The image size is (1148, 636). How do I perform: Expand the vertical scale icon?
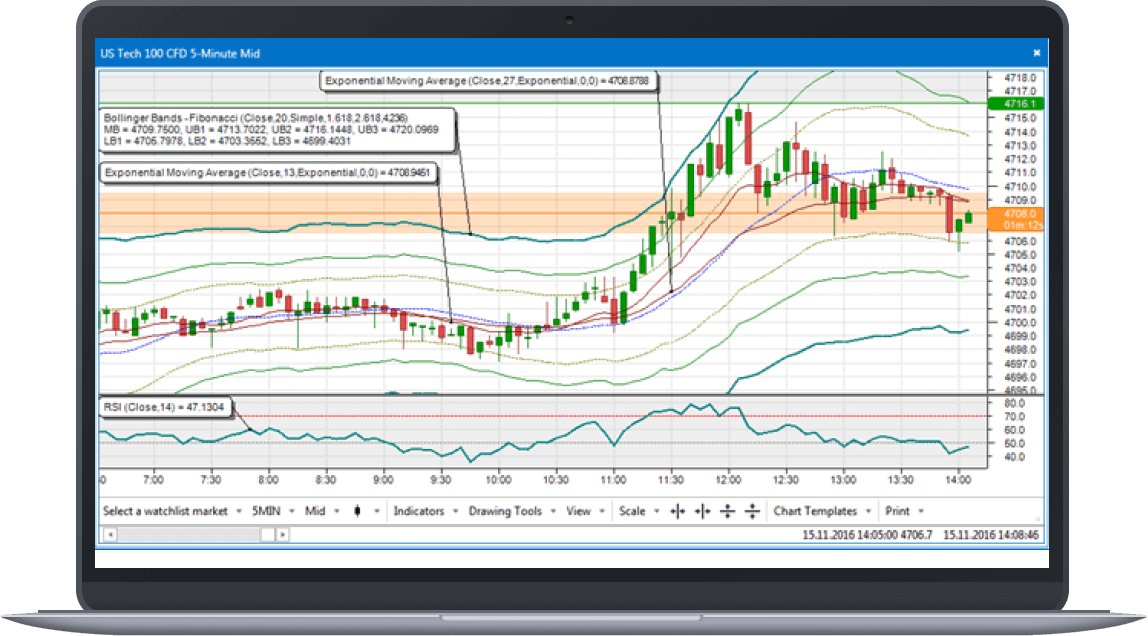(x=728, y=511)
